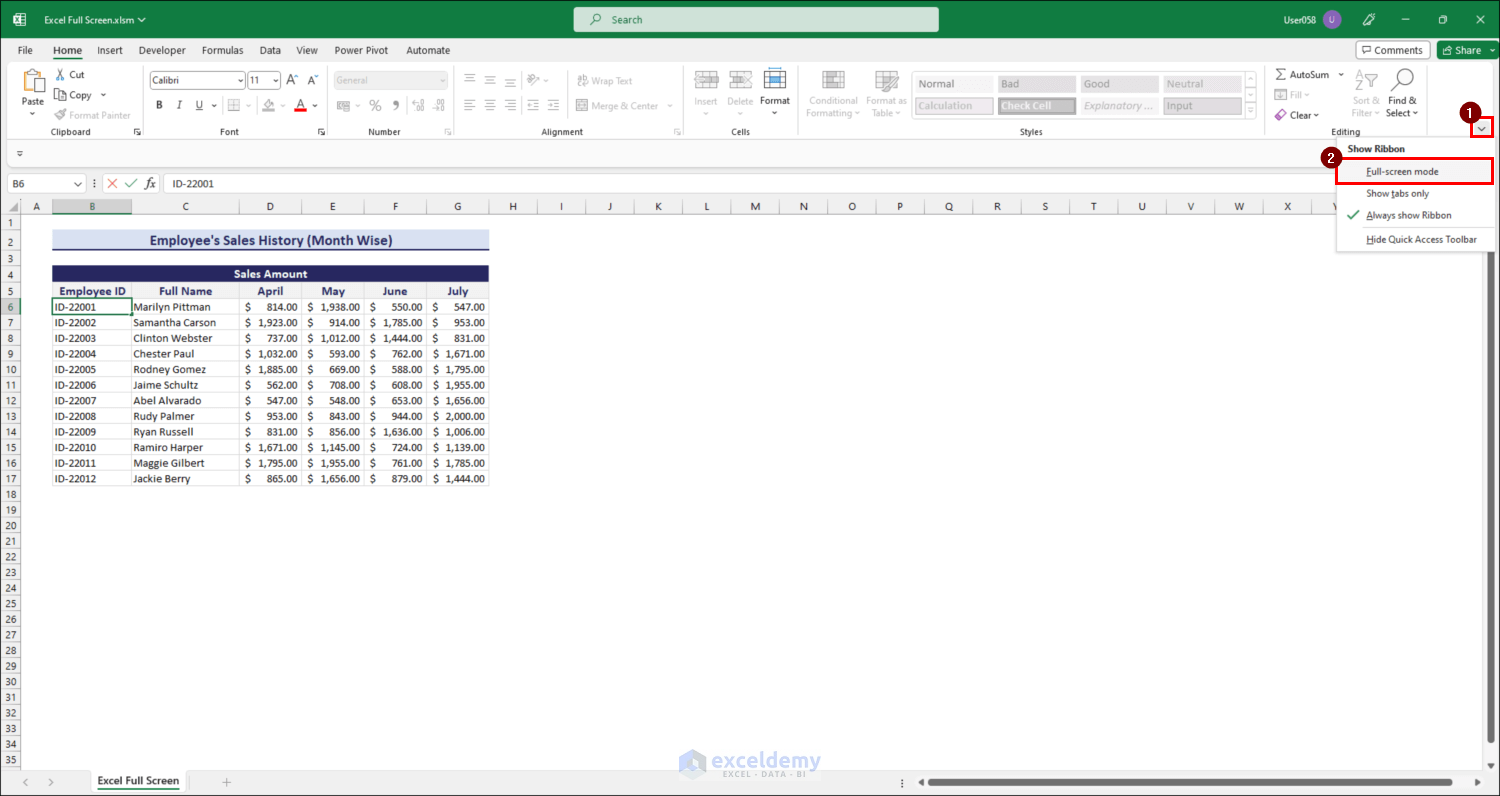Screen dimensions: 1500x796
Task: Toggle Merge & Center
Action: [617, 106]
